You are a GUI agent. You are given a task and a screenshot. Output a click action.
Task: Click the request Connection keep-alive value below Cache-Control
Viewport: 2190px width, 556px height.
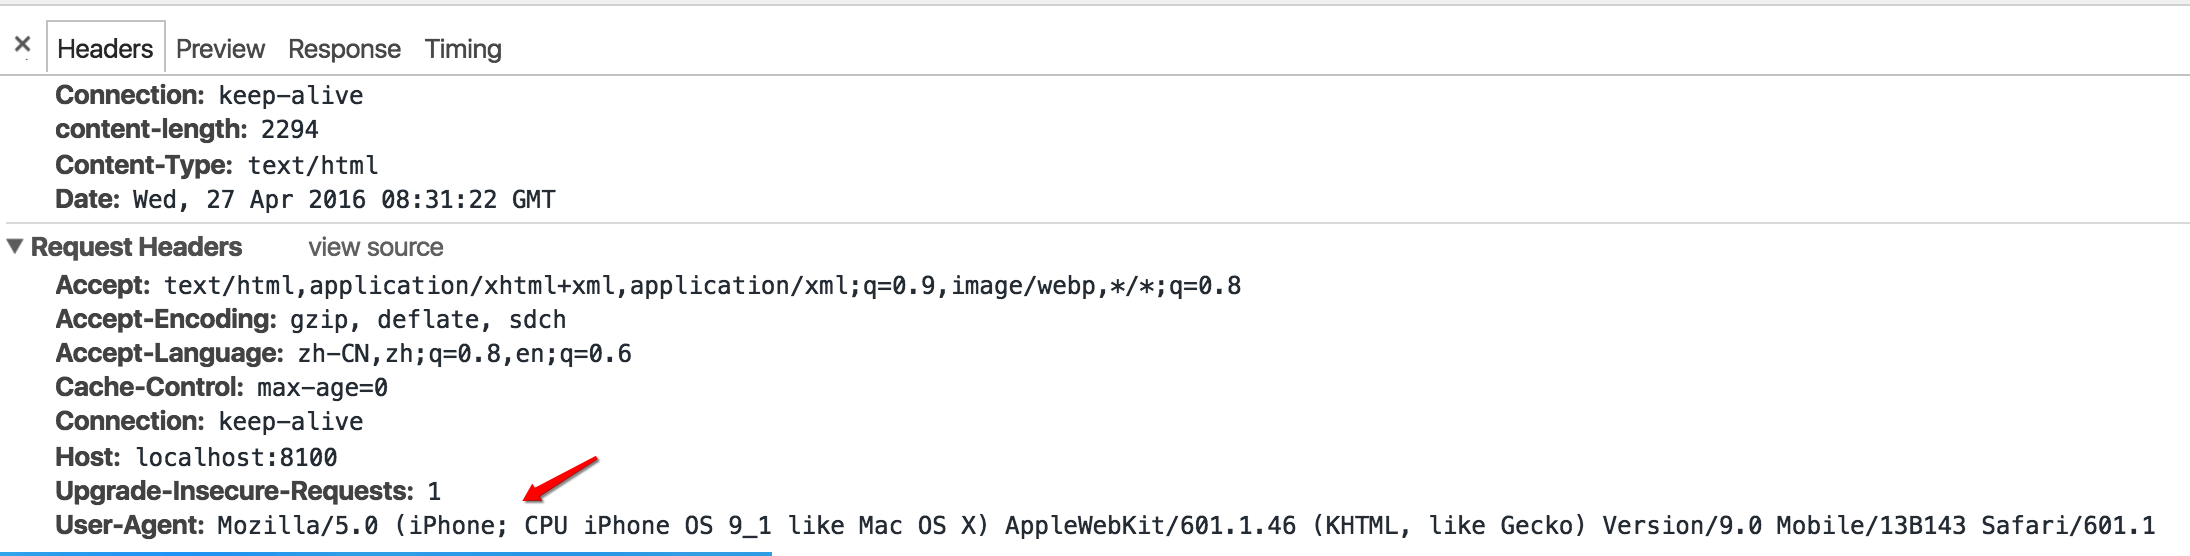(x=290, y=422)
